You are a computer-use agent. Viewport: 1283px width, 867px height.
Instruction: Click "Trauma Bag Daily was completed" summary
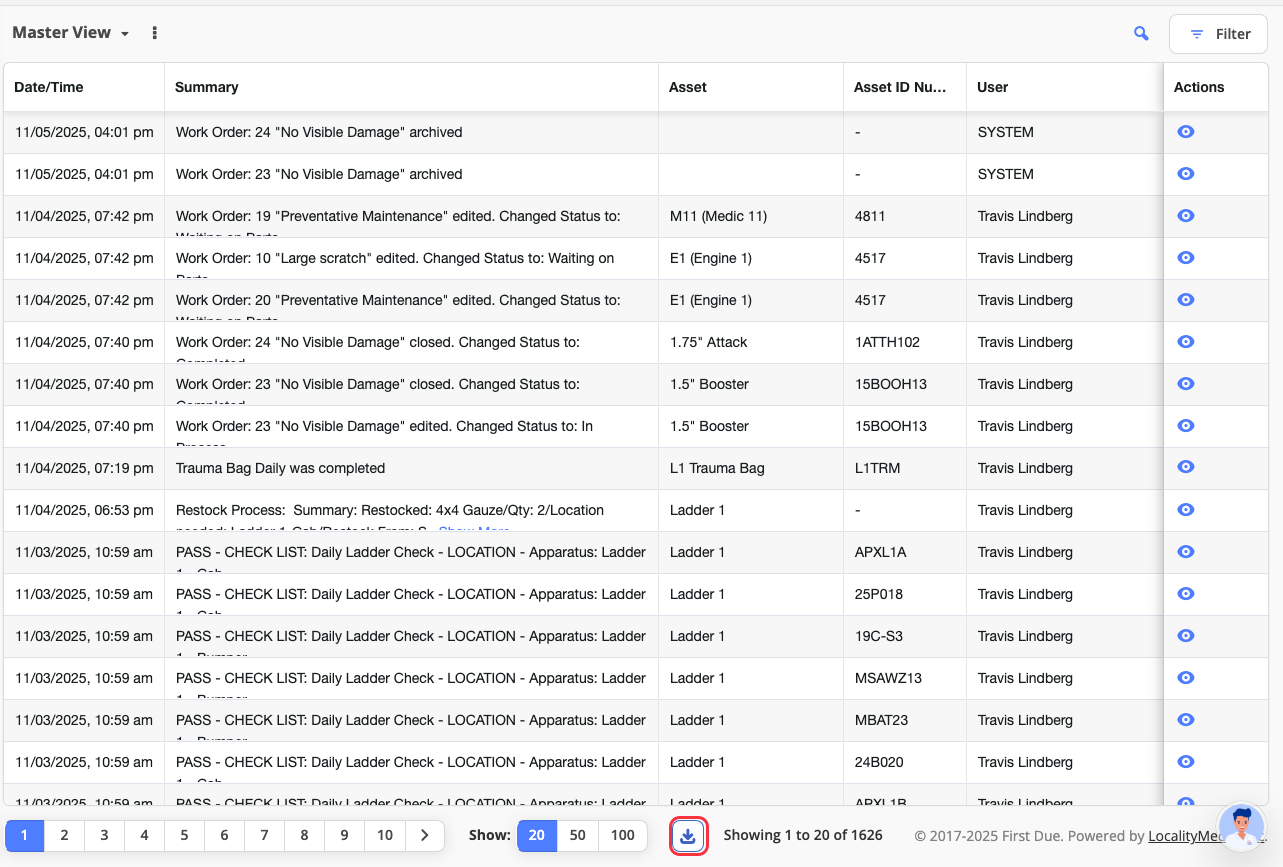(280, 468)
